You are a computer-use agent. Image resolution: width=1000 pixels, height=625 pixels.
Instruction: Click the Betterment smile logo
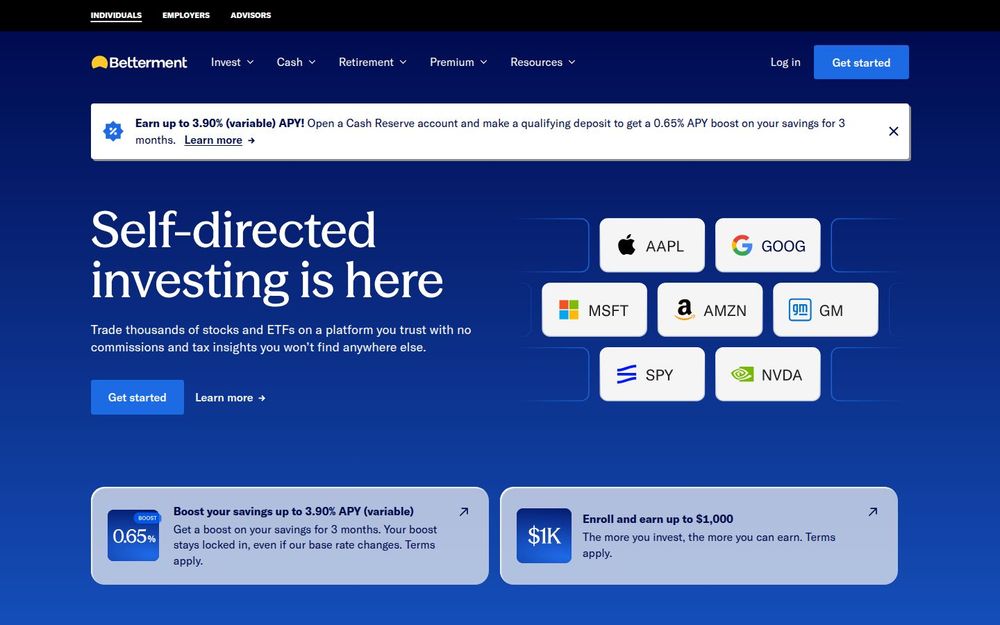click(x=99, y=61)
